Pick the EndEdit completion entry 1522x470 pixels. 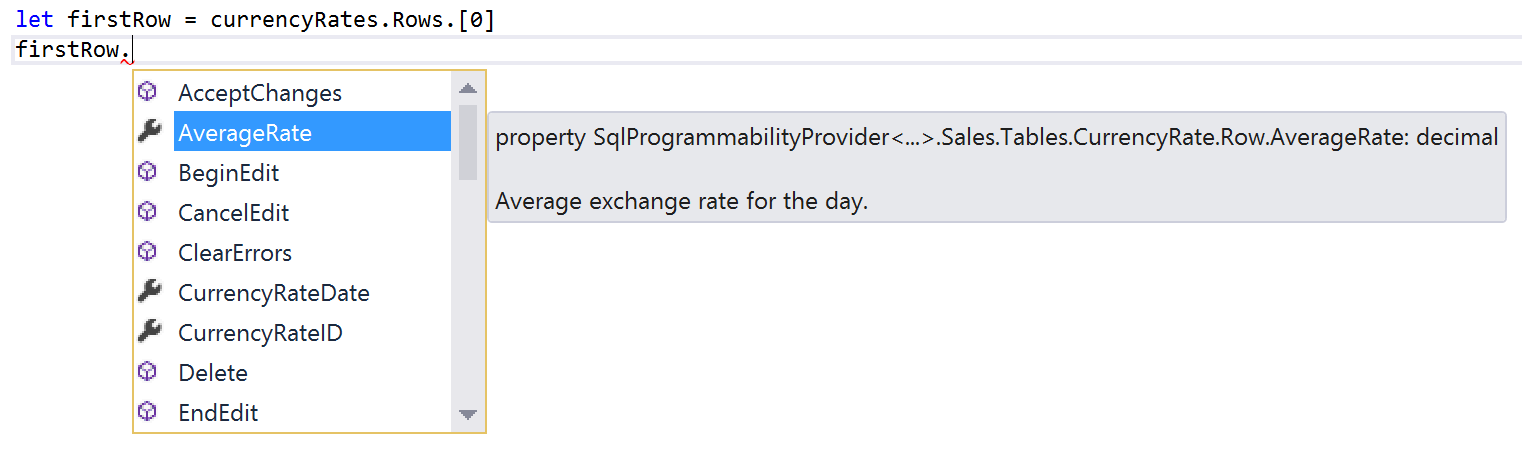click(218, 413)
